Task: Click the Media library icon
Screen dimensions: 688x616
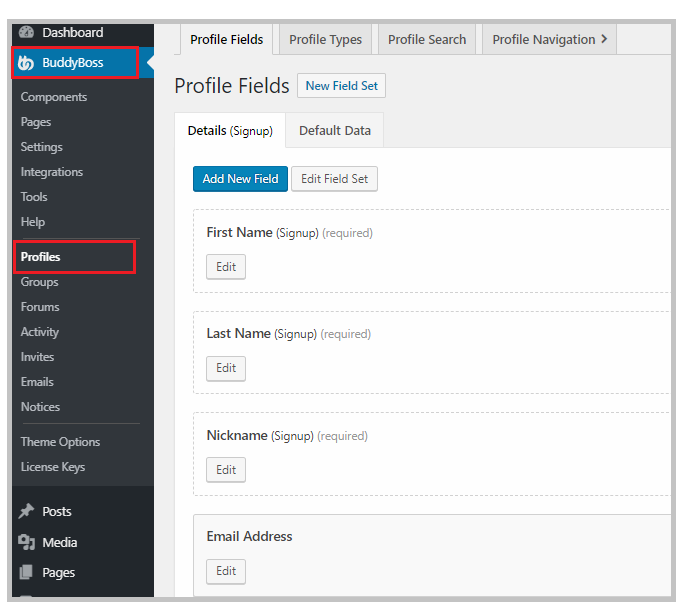Action: tap(26, 542)
